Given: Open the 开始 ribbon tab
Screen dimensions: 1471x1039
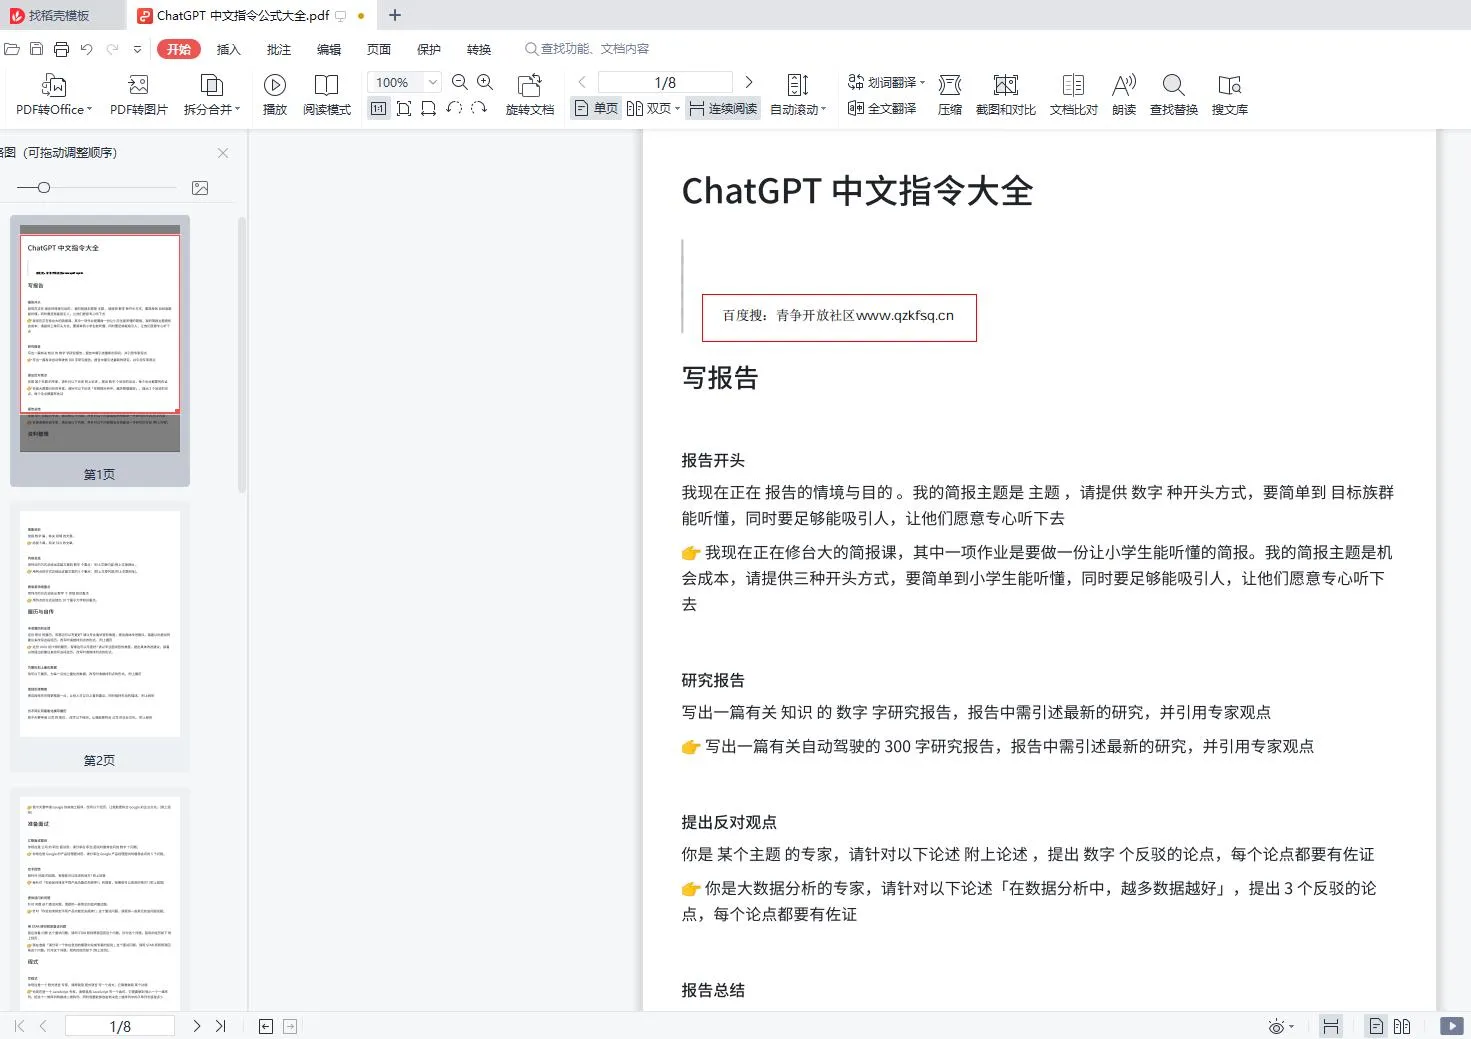Looking at the screenshot, I should [179, 49].
